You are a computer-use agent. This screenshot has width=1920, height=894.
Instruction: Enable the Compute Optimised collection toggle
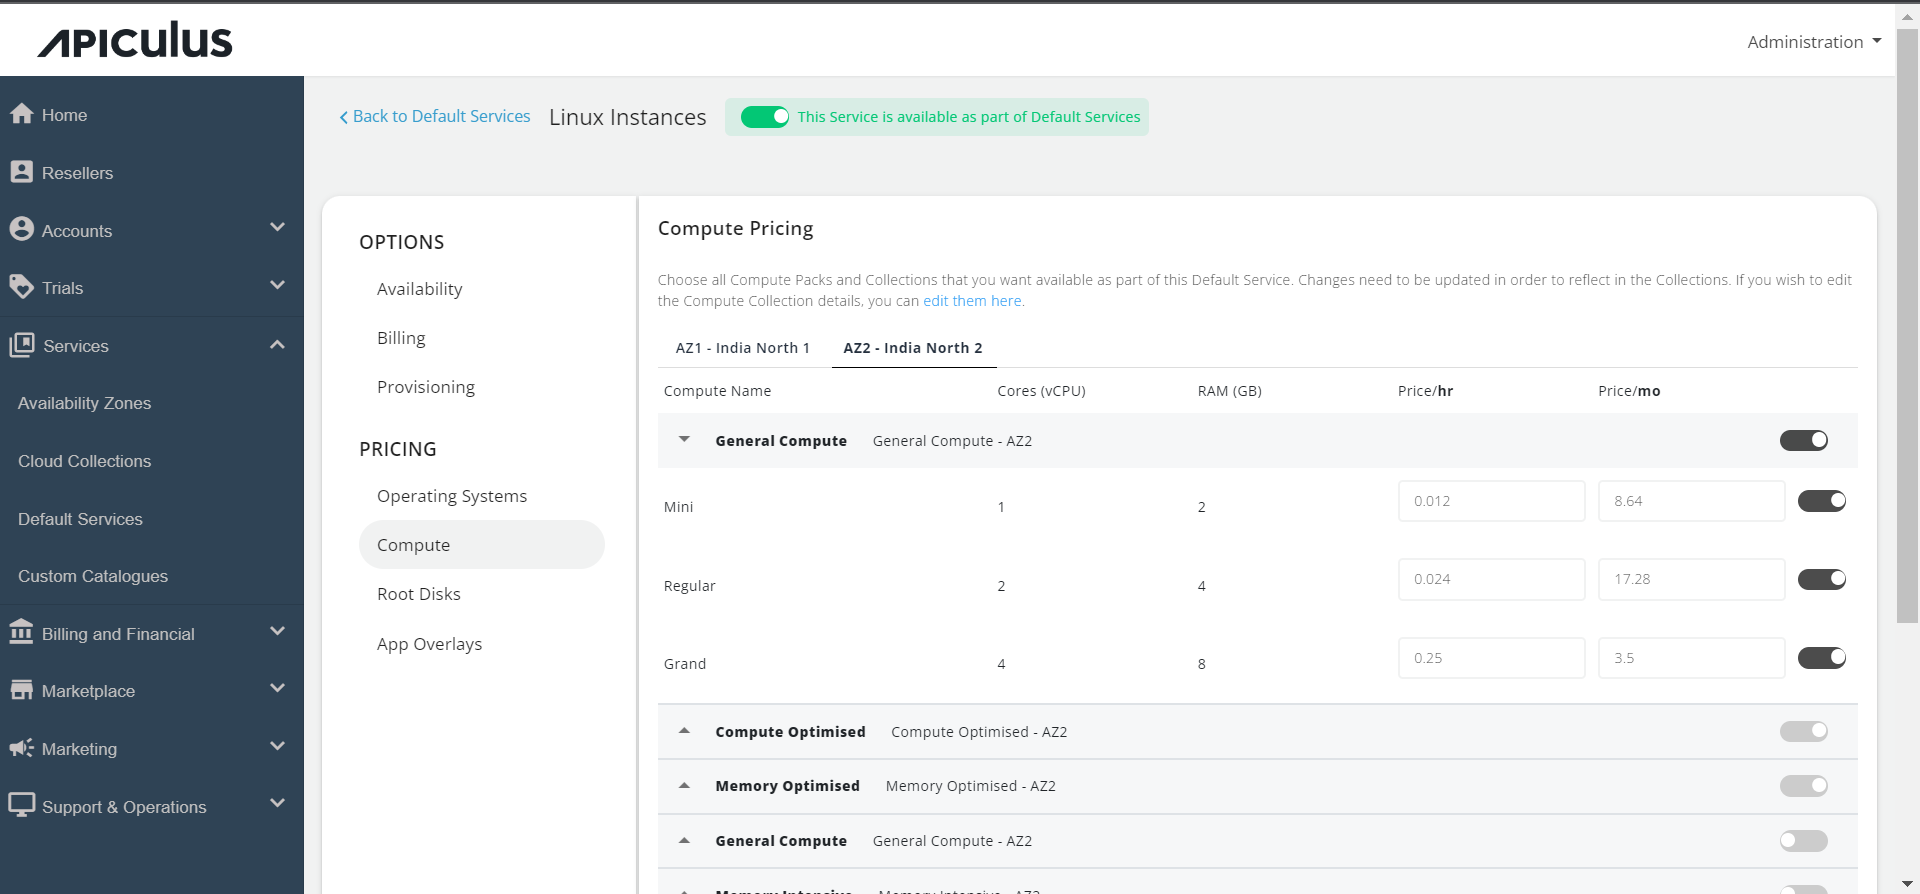pos(1803,732)
